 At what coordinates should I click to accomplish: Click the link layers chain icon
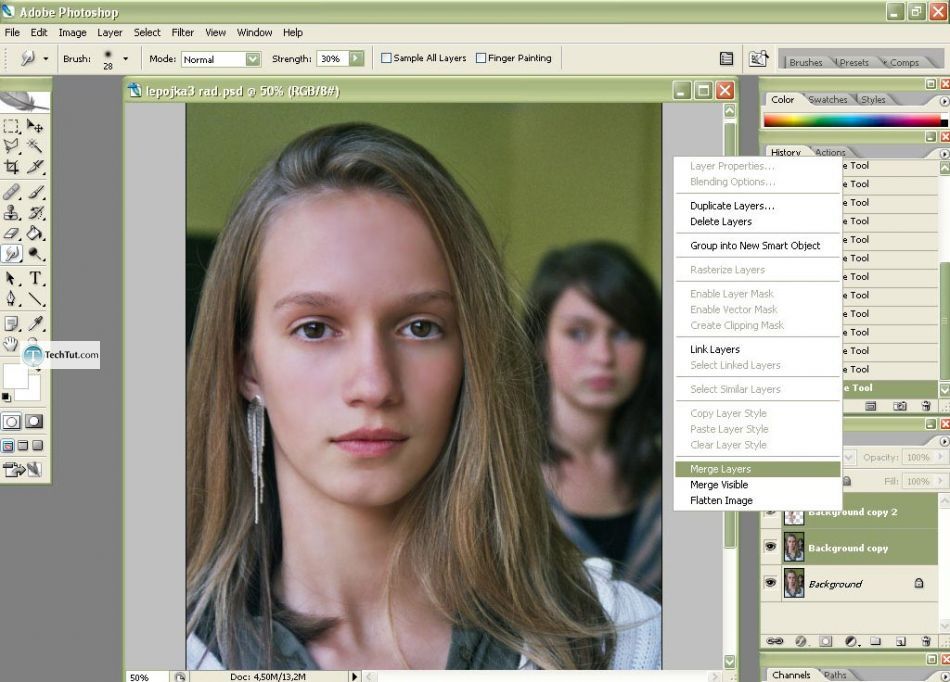click(775, 641)
